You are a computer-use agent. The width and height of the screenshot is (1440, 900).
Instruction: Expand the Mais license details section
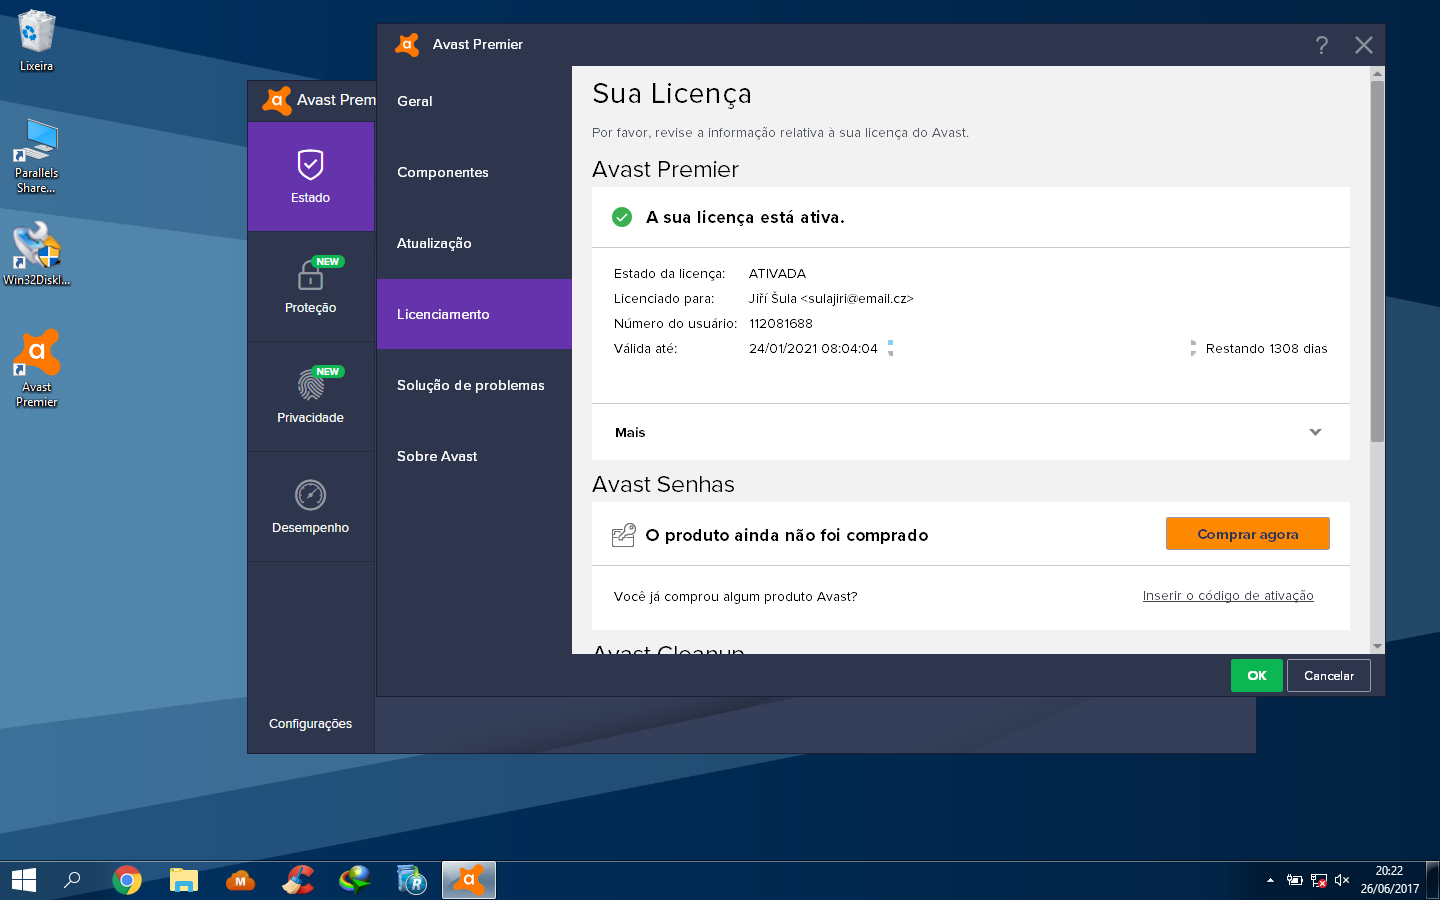pos(971,432)
